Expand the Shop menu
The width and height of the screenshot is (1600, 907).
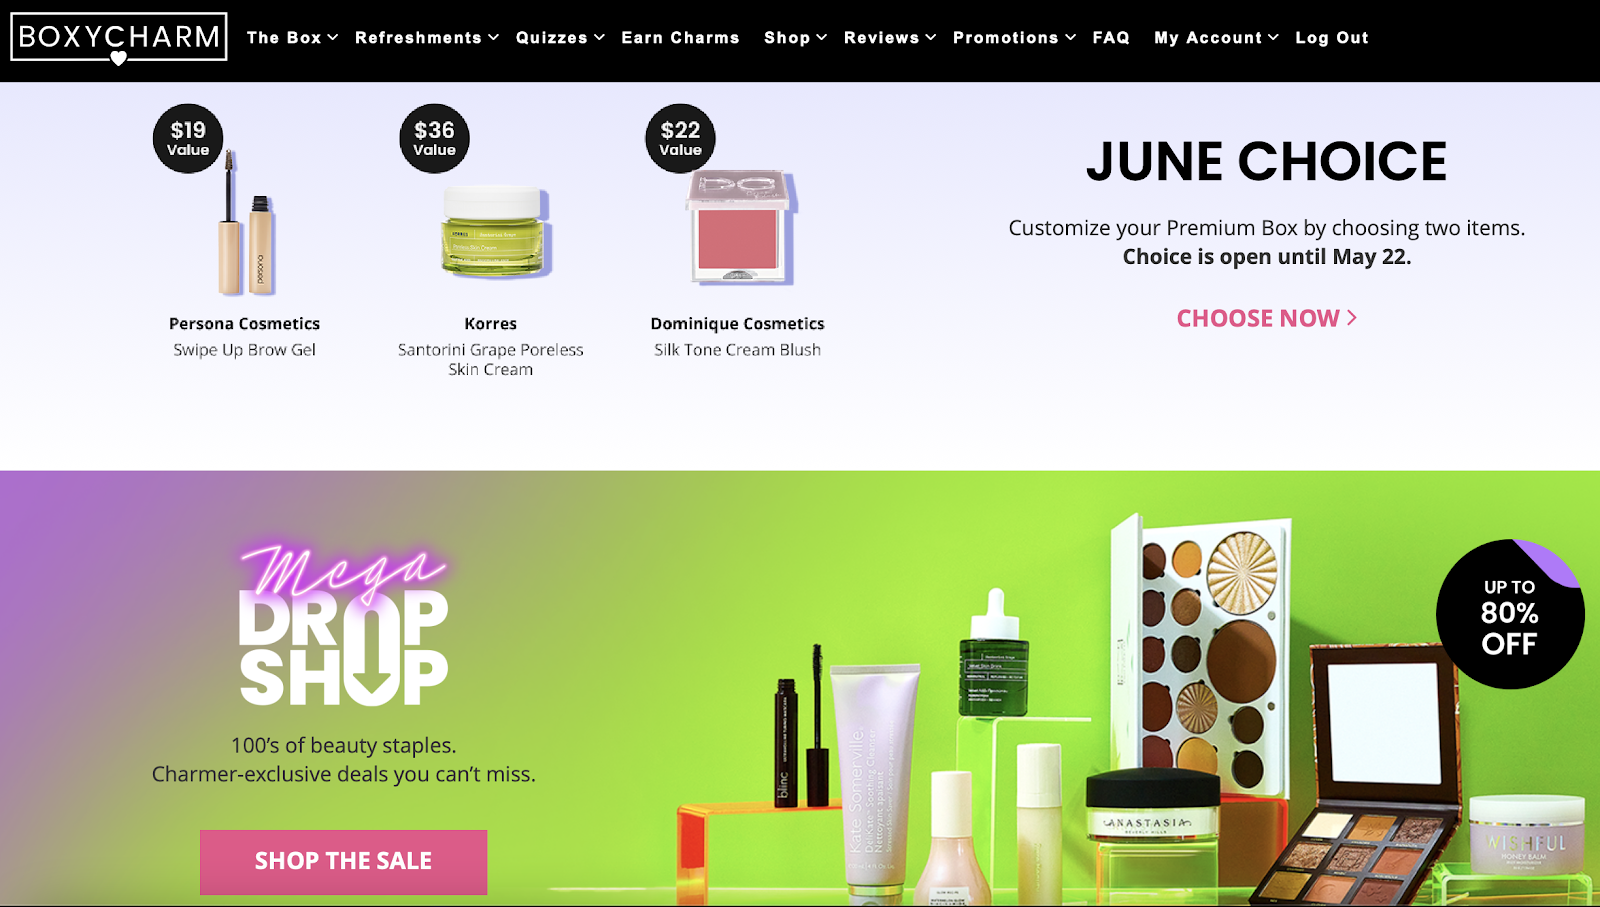795,38
